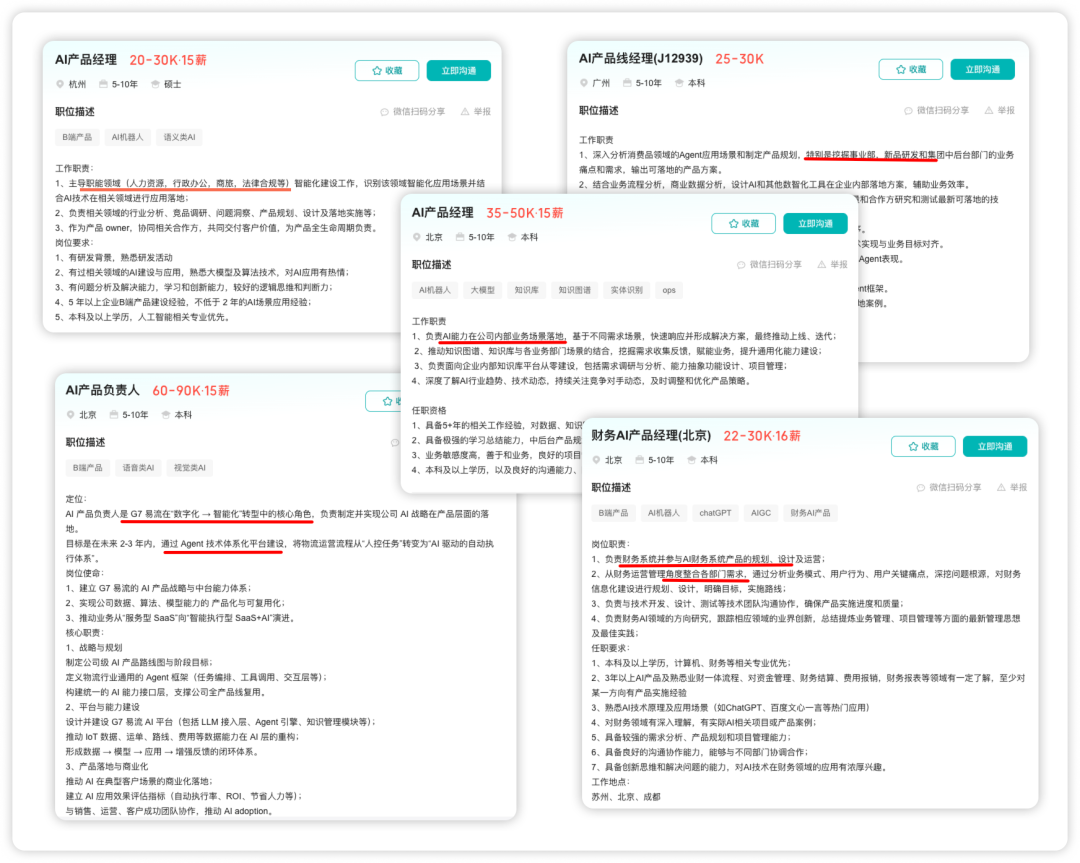This screenshot has height=863, width=1080.
Task: Click 收藏 on the 财务AI产品经理(北京) card
Action: pos(923,446)
